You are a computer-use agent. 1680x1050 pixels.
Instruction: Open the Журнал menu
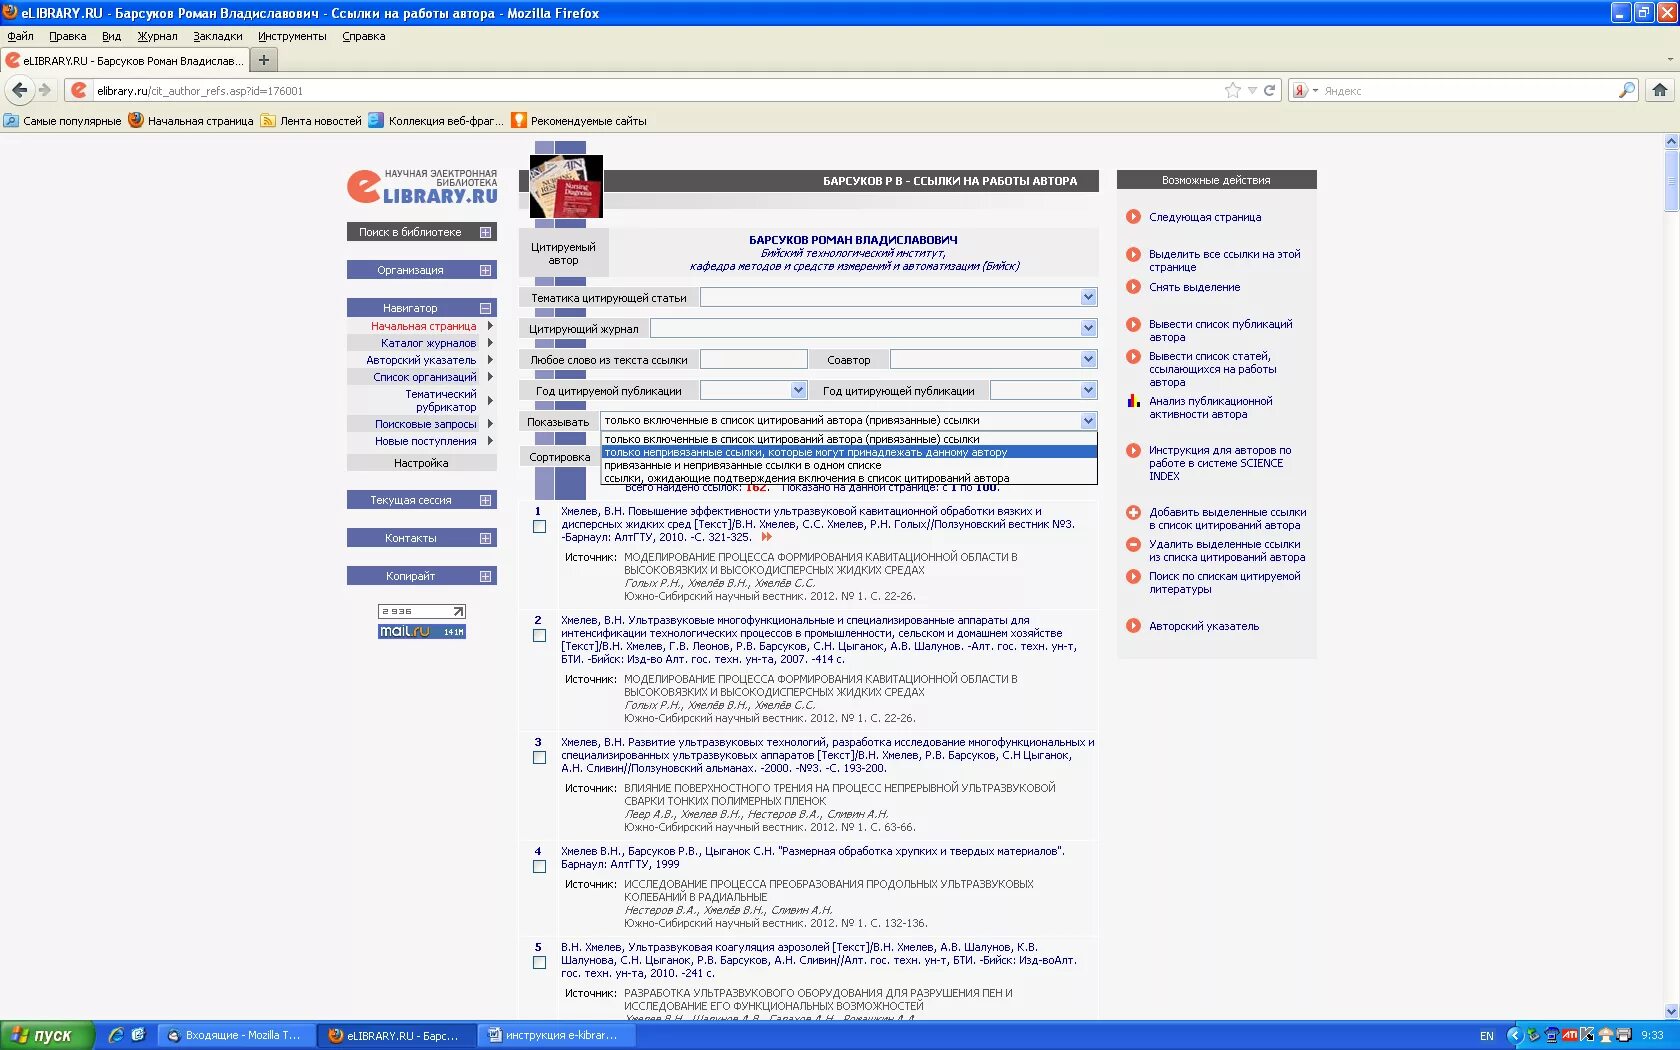157,36
